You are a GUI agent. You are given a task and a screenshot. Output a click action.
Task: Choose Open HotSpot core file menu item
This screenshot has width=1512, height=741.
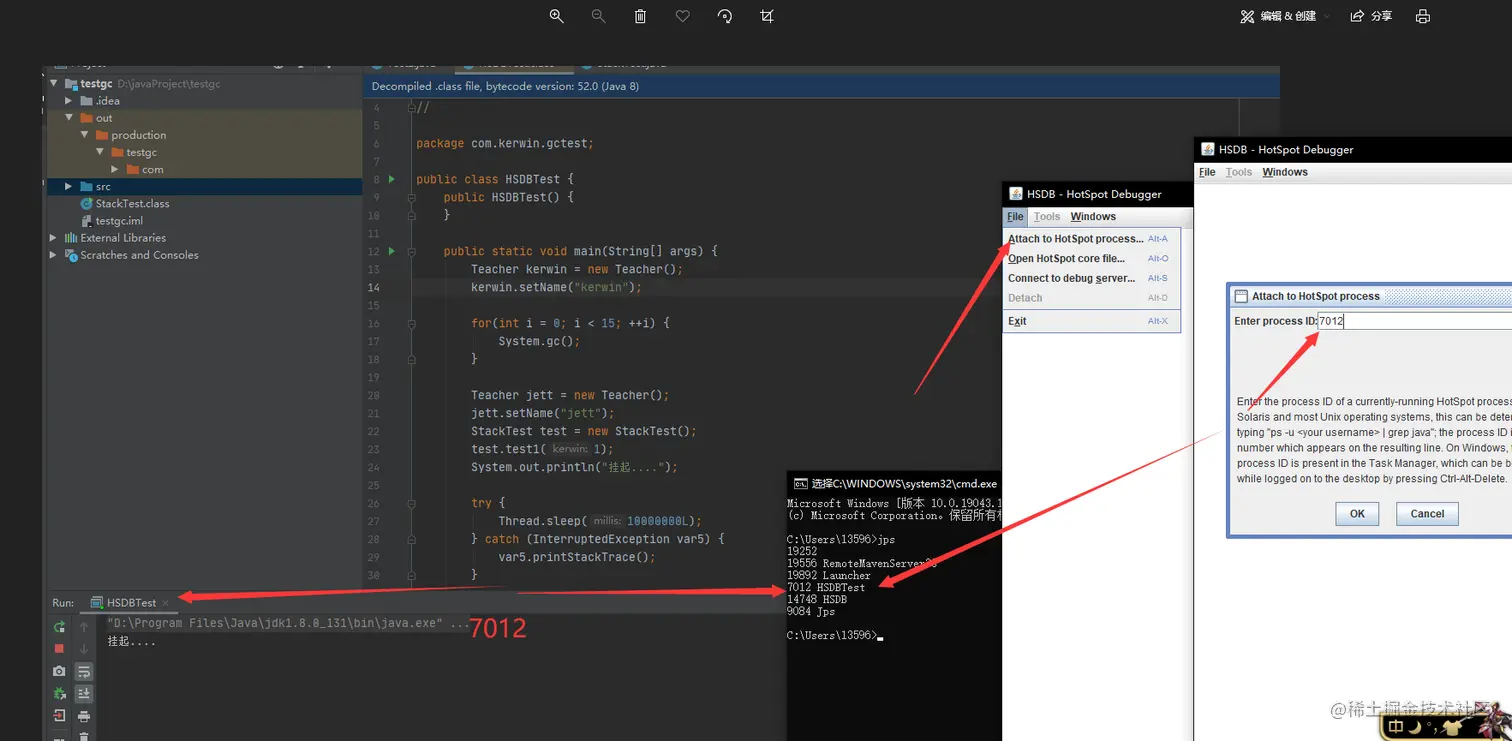(1092, 259)
